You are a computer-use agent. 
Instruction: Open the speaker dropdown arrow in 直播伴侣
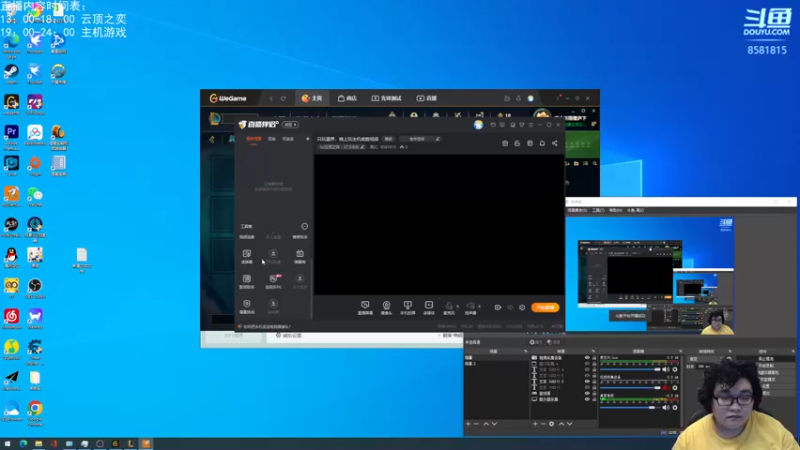479,306
